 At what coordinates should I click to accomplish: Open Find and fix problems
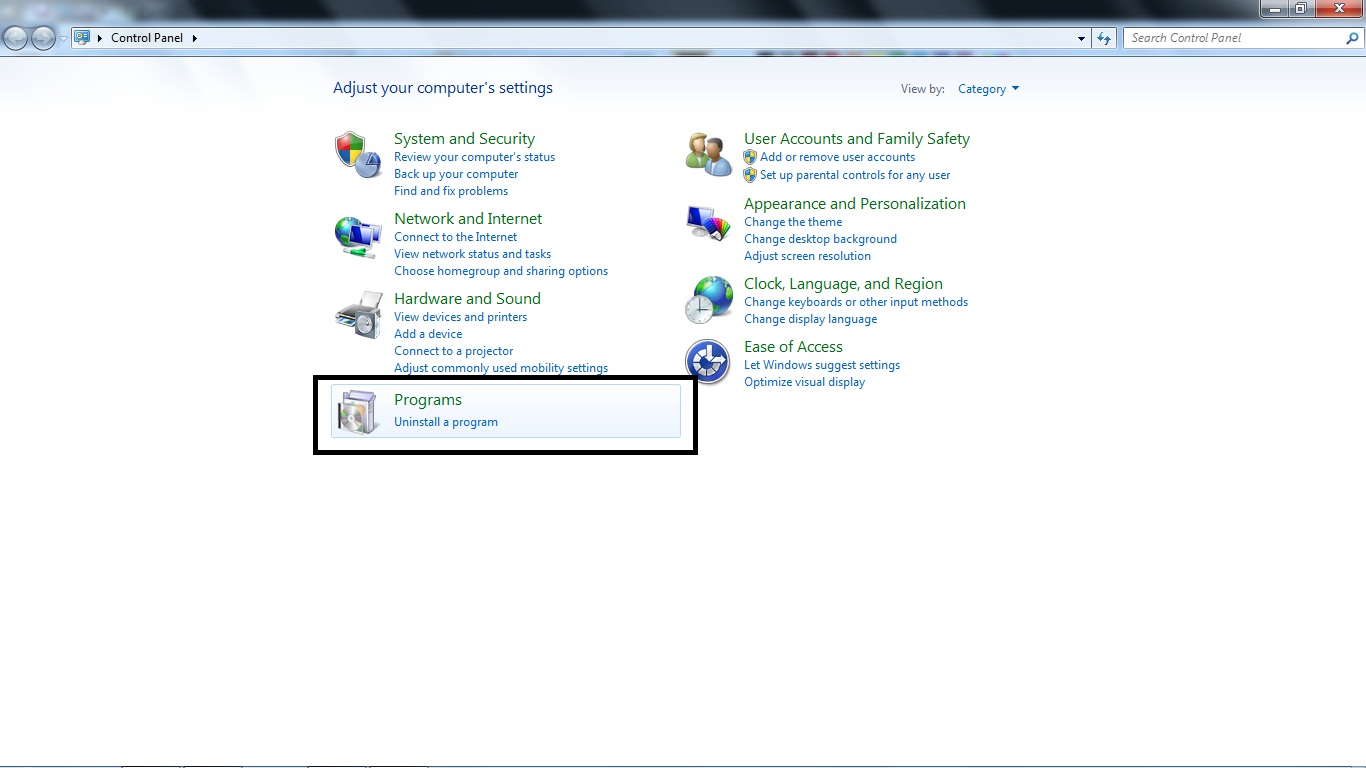point(451,191)
